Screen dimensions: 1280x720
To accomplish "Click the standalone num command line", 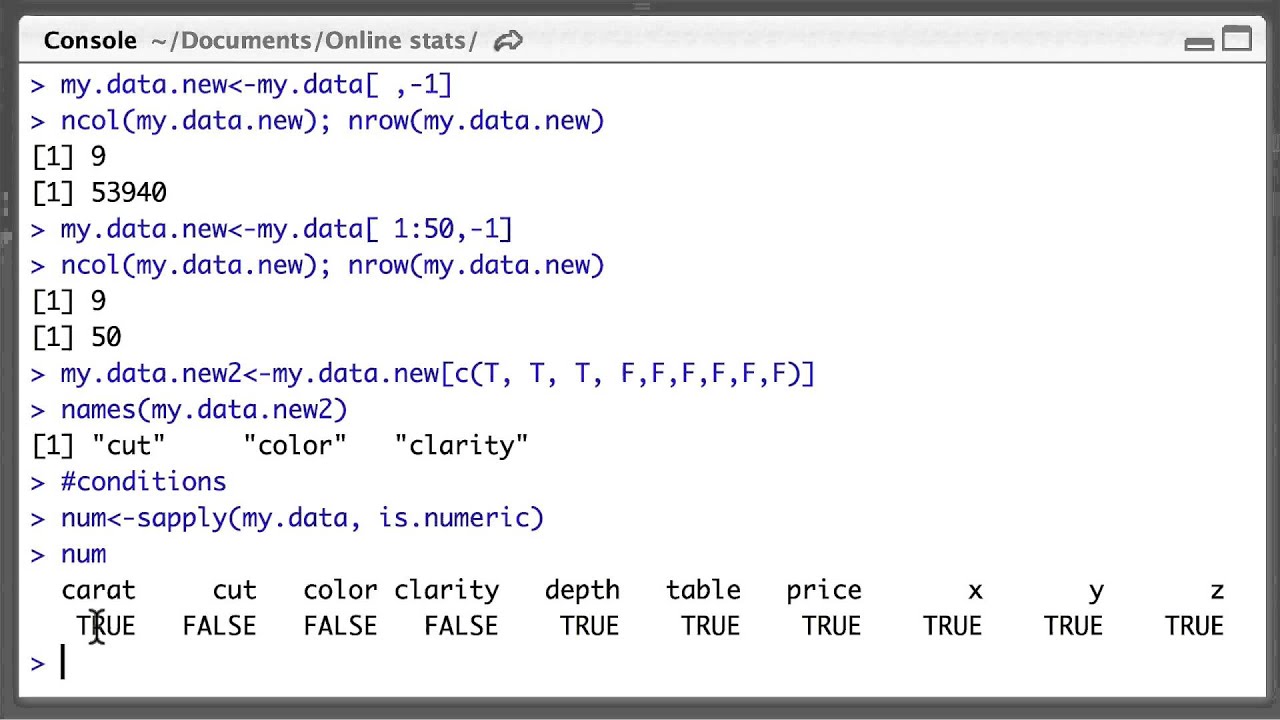I will click(x=83, y=553).
